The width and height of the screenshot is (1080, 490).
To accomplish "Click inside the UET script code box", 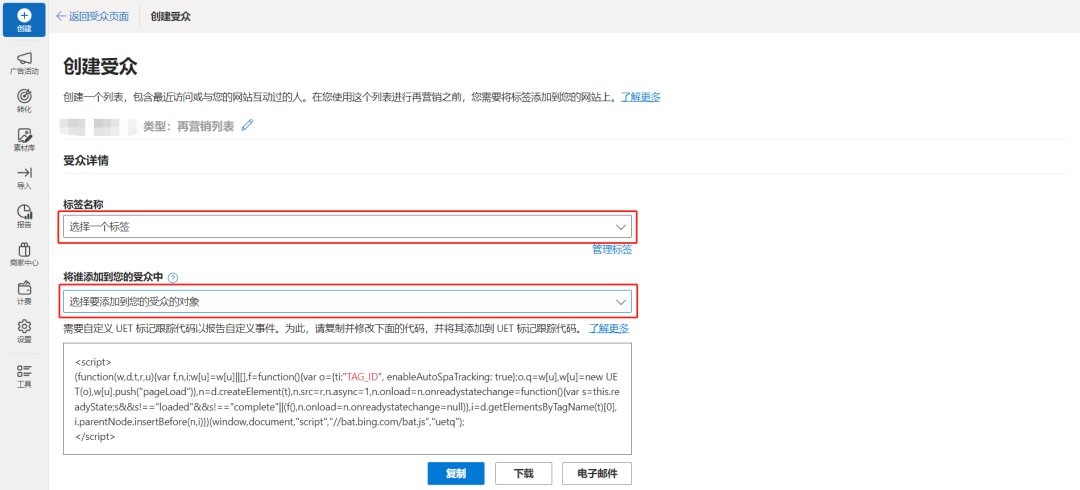I will click(x=347, y=398).
